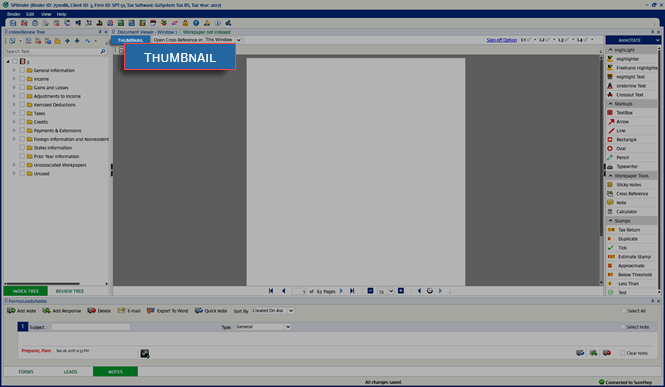This screenshot has height=387, width=665.
Task: Check the Gains and Losses checkbox
Action: pyautogui.click(x=22, y=87)
